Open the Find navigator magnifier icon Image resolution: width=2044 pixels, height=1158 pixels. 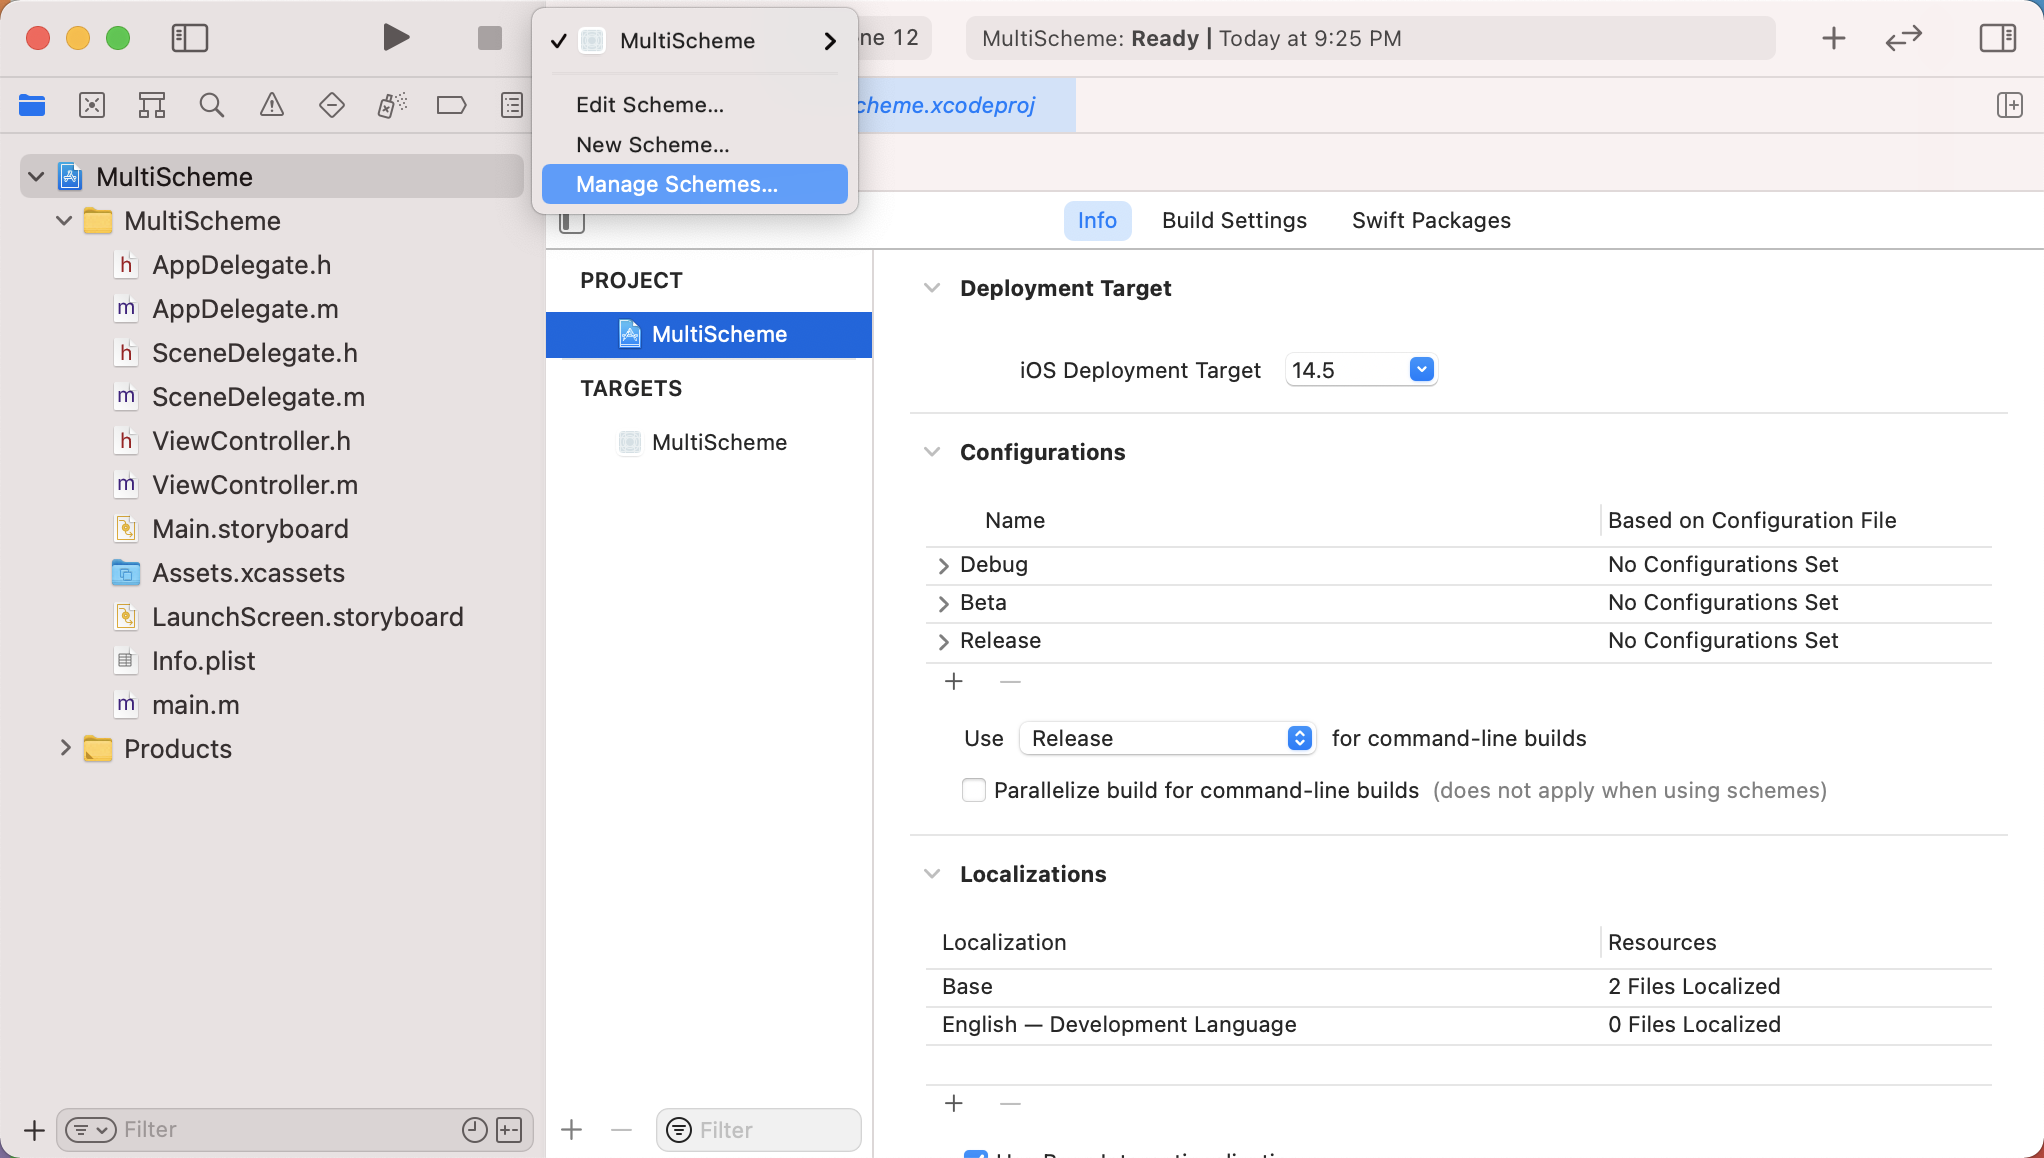coord(211,105)
